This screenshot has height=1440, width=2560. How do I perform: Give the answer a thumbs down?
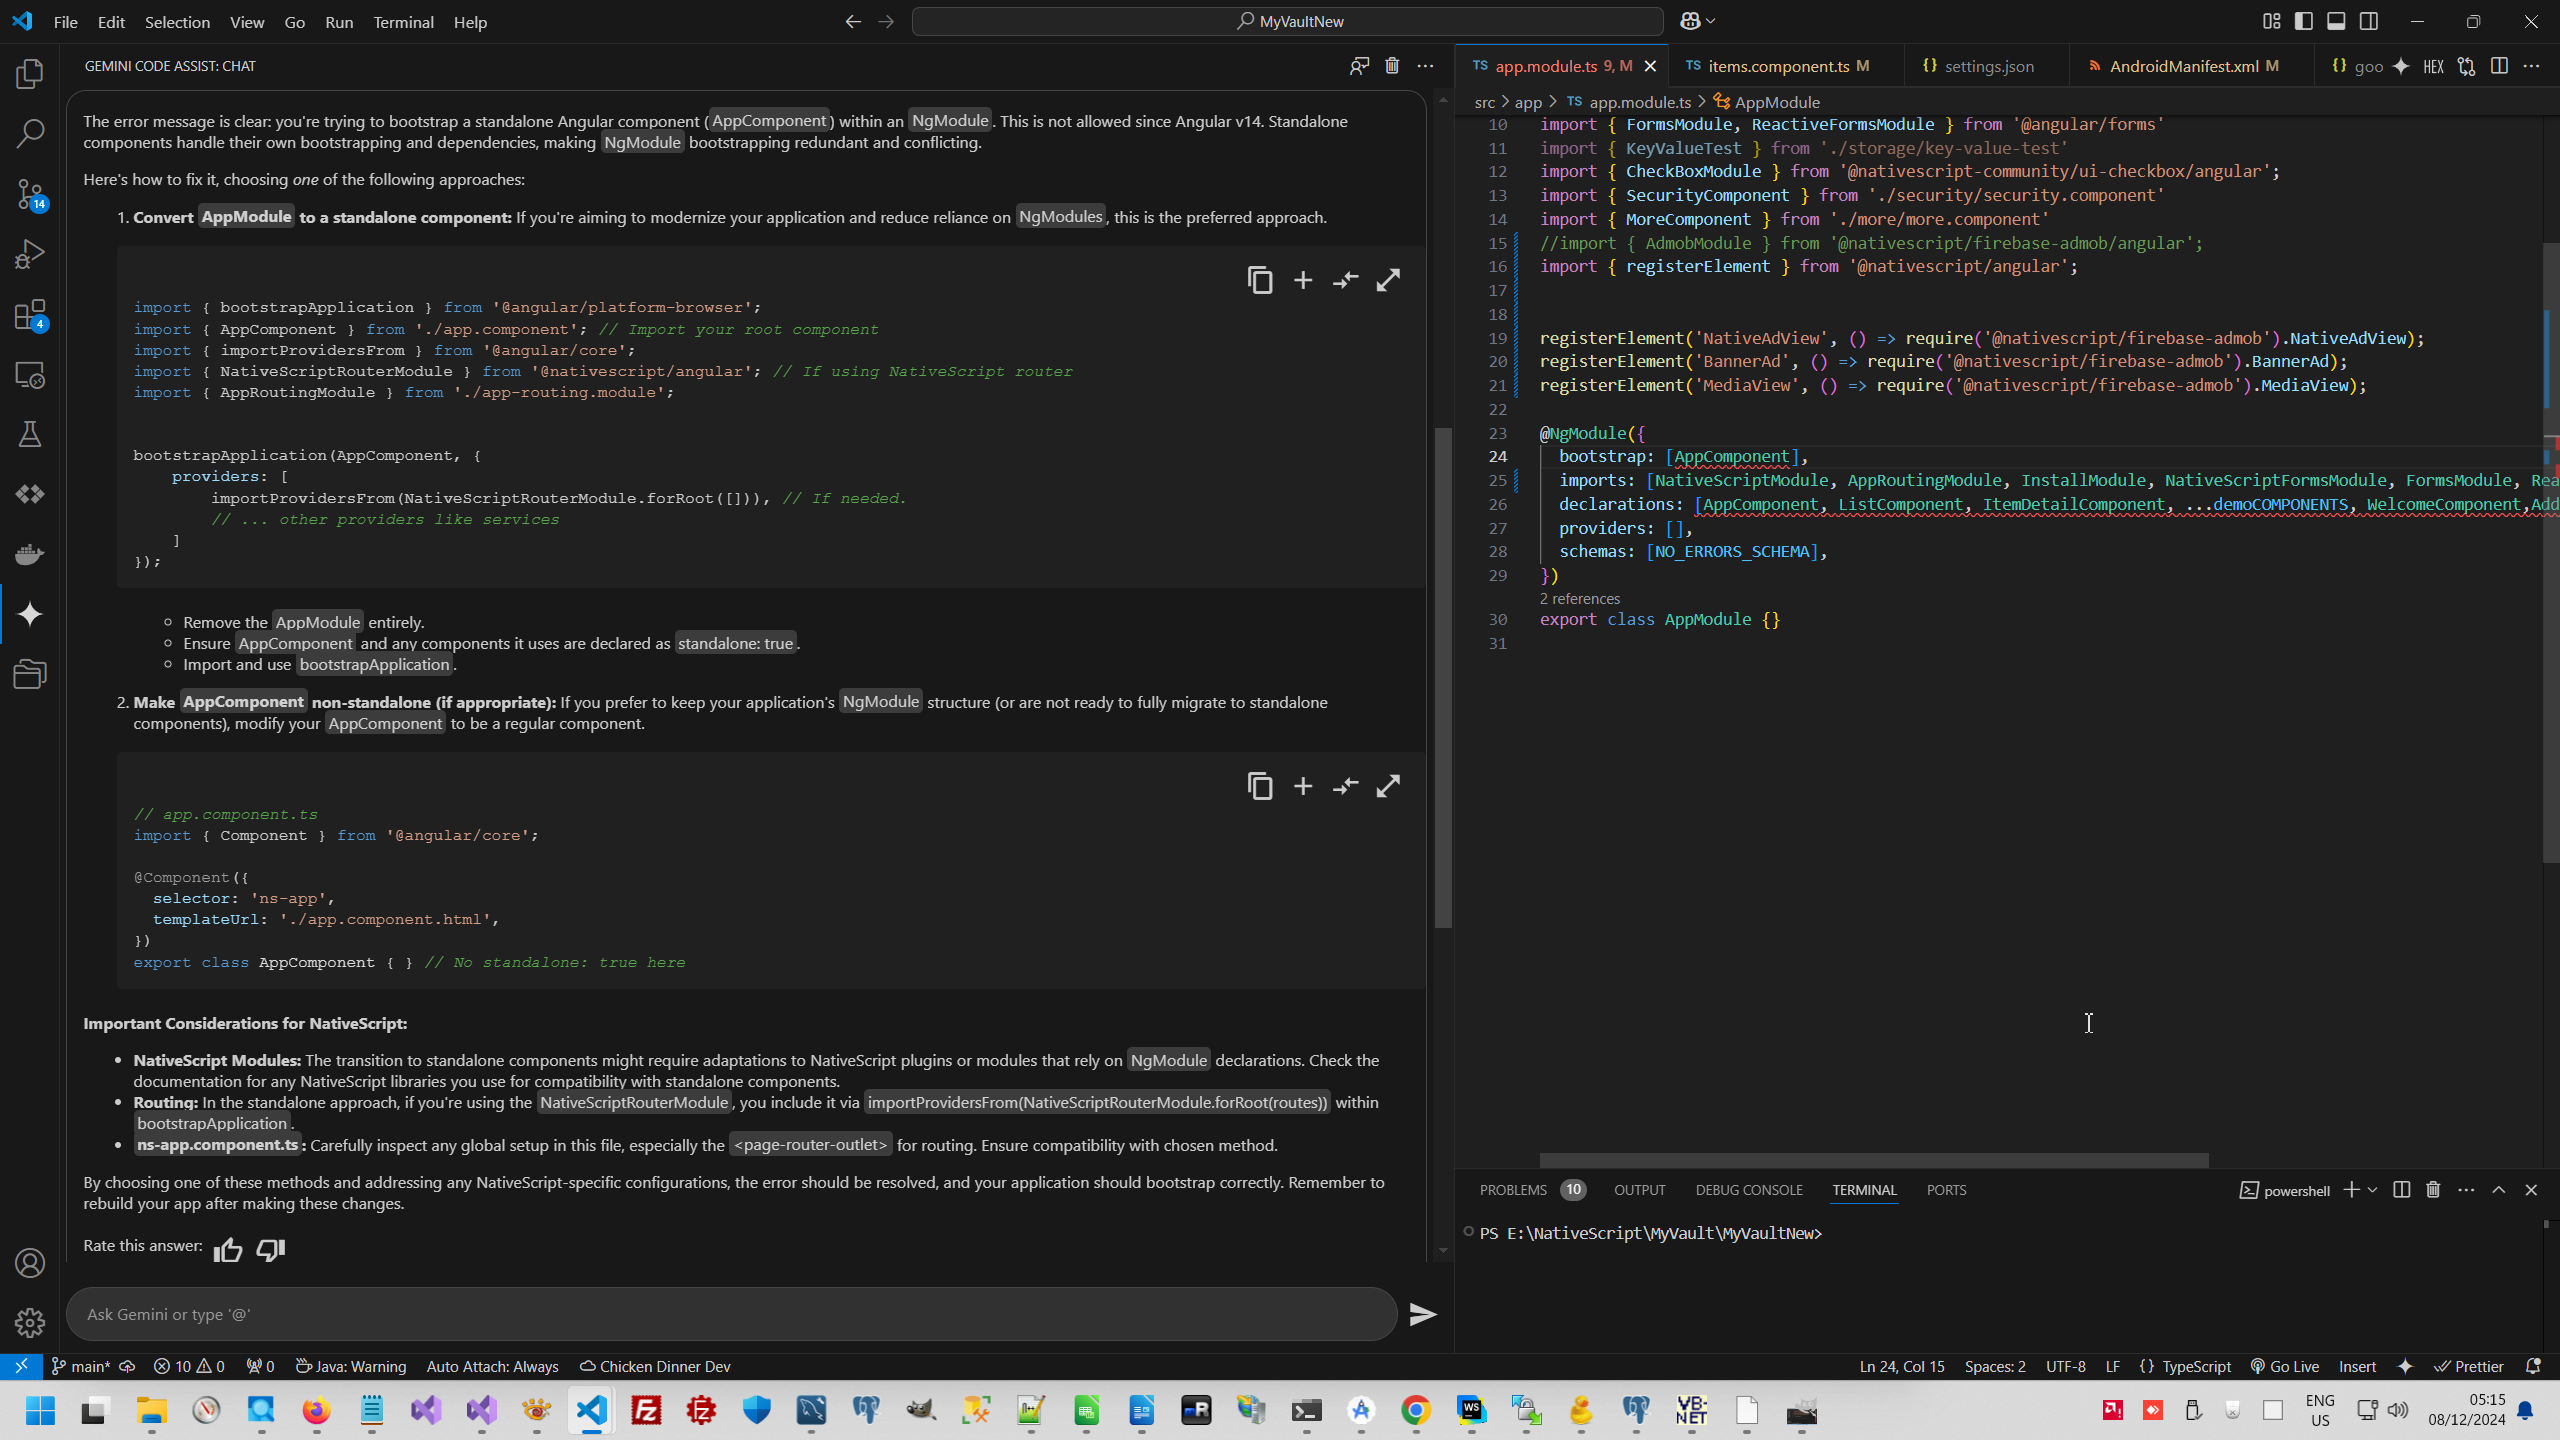(271, 1250)
